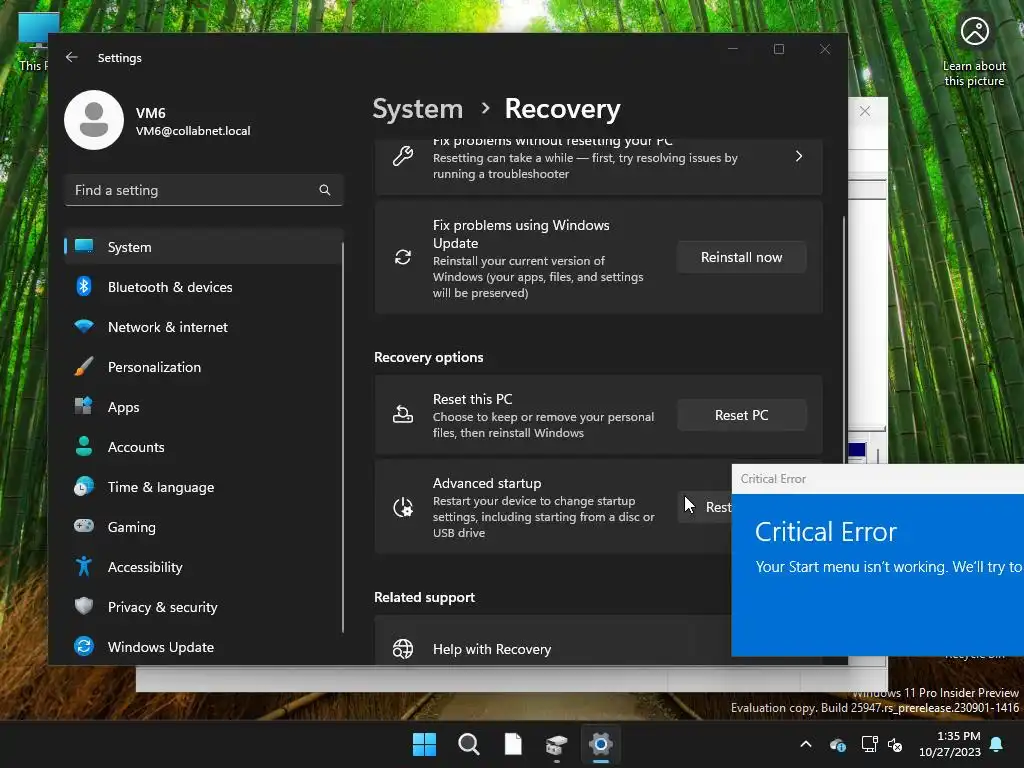Click the Bluetooth icon in sidebar

(84, 286)
